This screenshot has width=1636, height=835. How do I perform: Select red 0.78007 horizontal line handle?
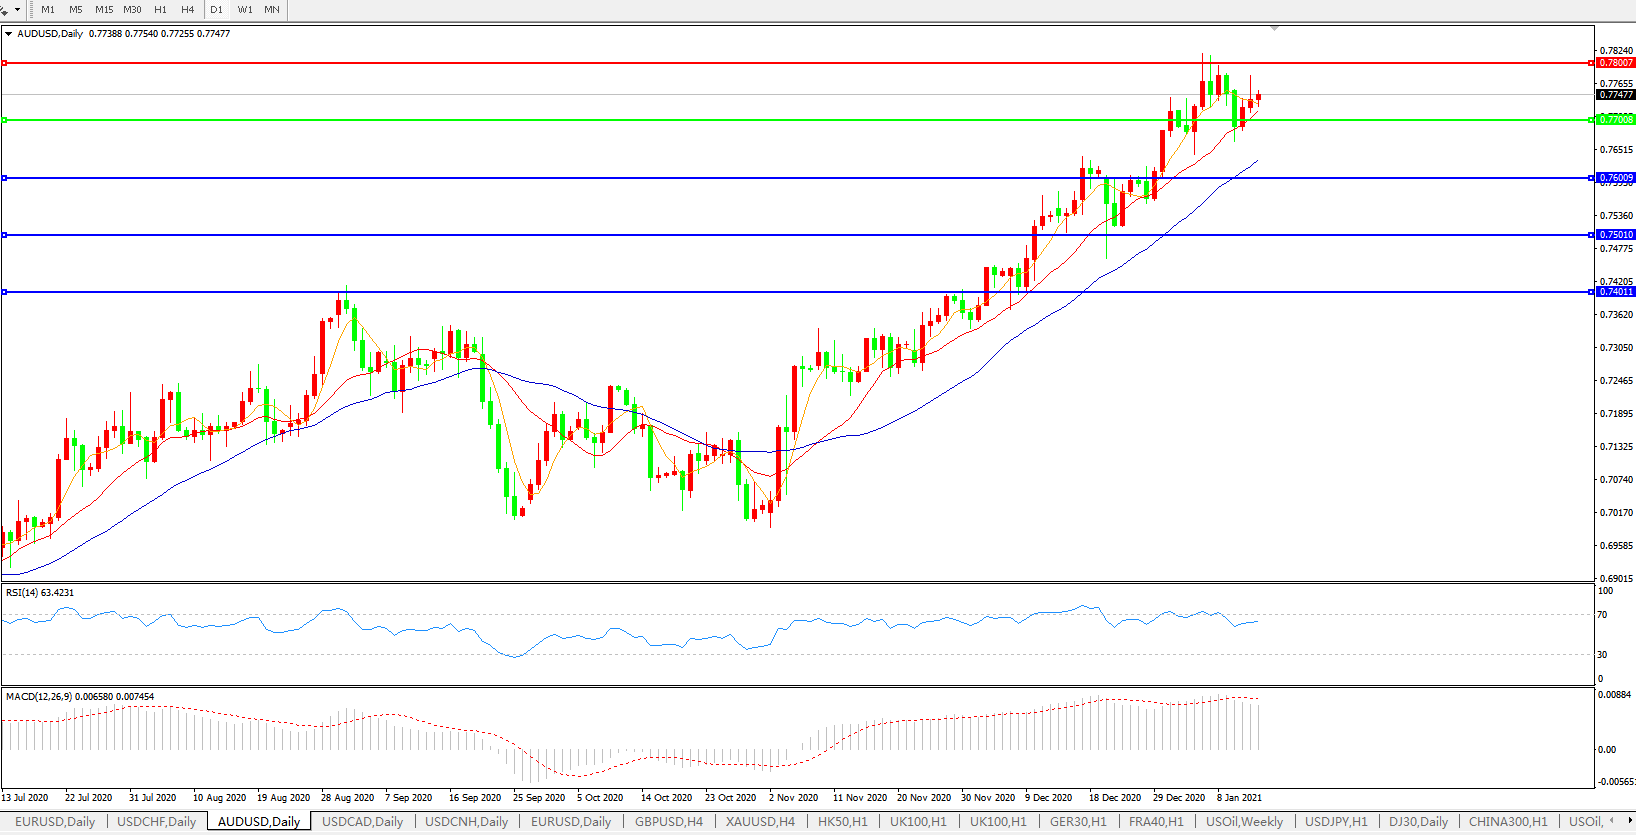(x=5, y=63)
